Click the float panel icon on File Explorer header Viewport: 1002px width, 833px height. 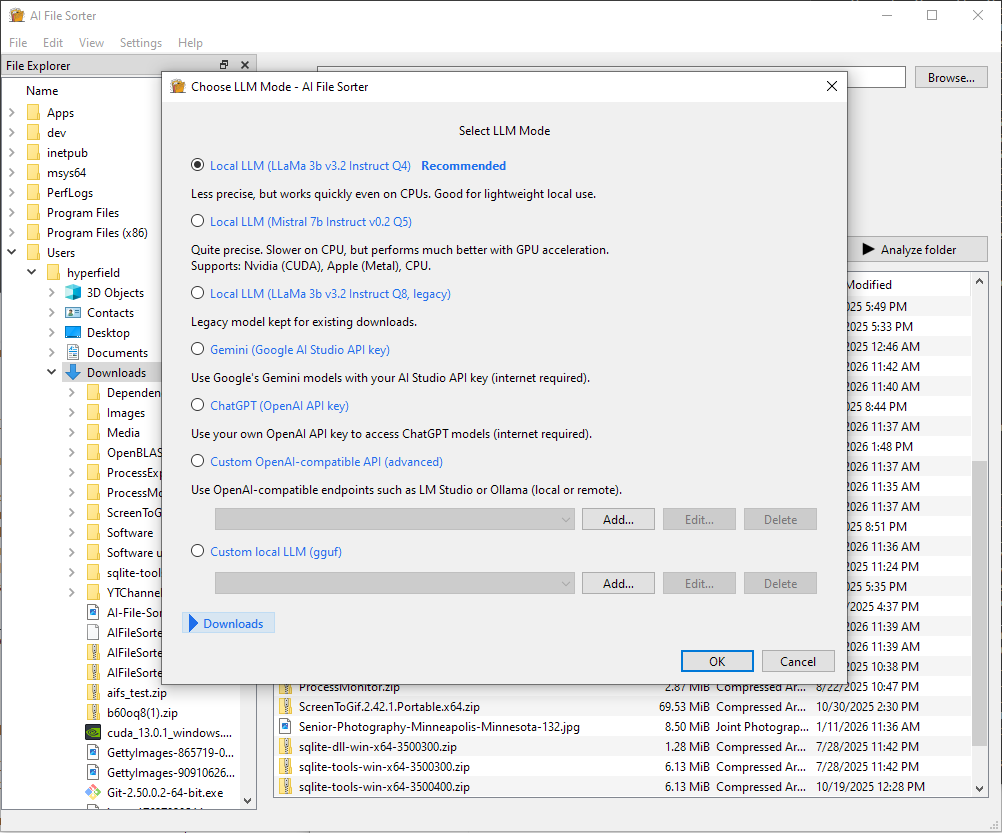coord(224,64)
